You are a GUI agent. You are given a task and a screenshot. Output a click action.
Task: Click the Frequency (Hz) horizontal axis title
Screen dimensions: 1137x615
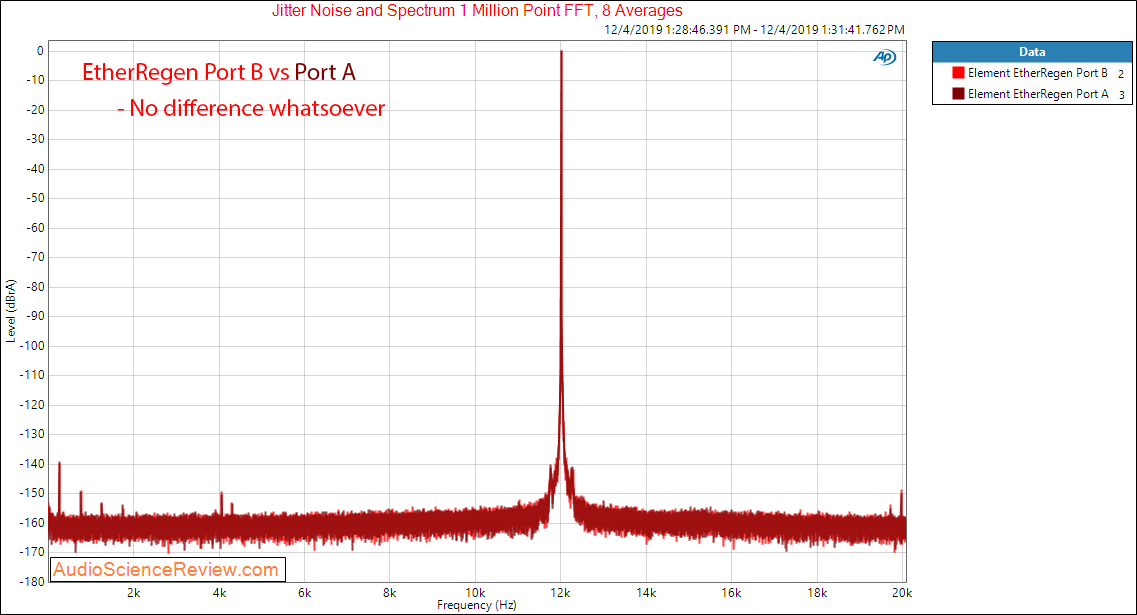tap(476, 605)
